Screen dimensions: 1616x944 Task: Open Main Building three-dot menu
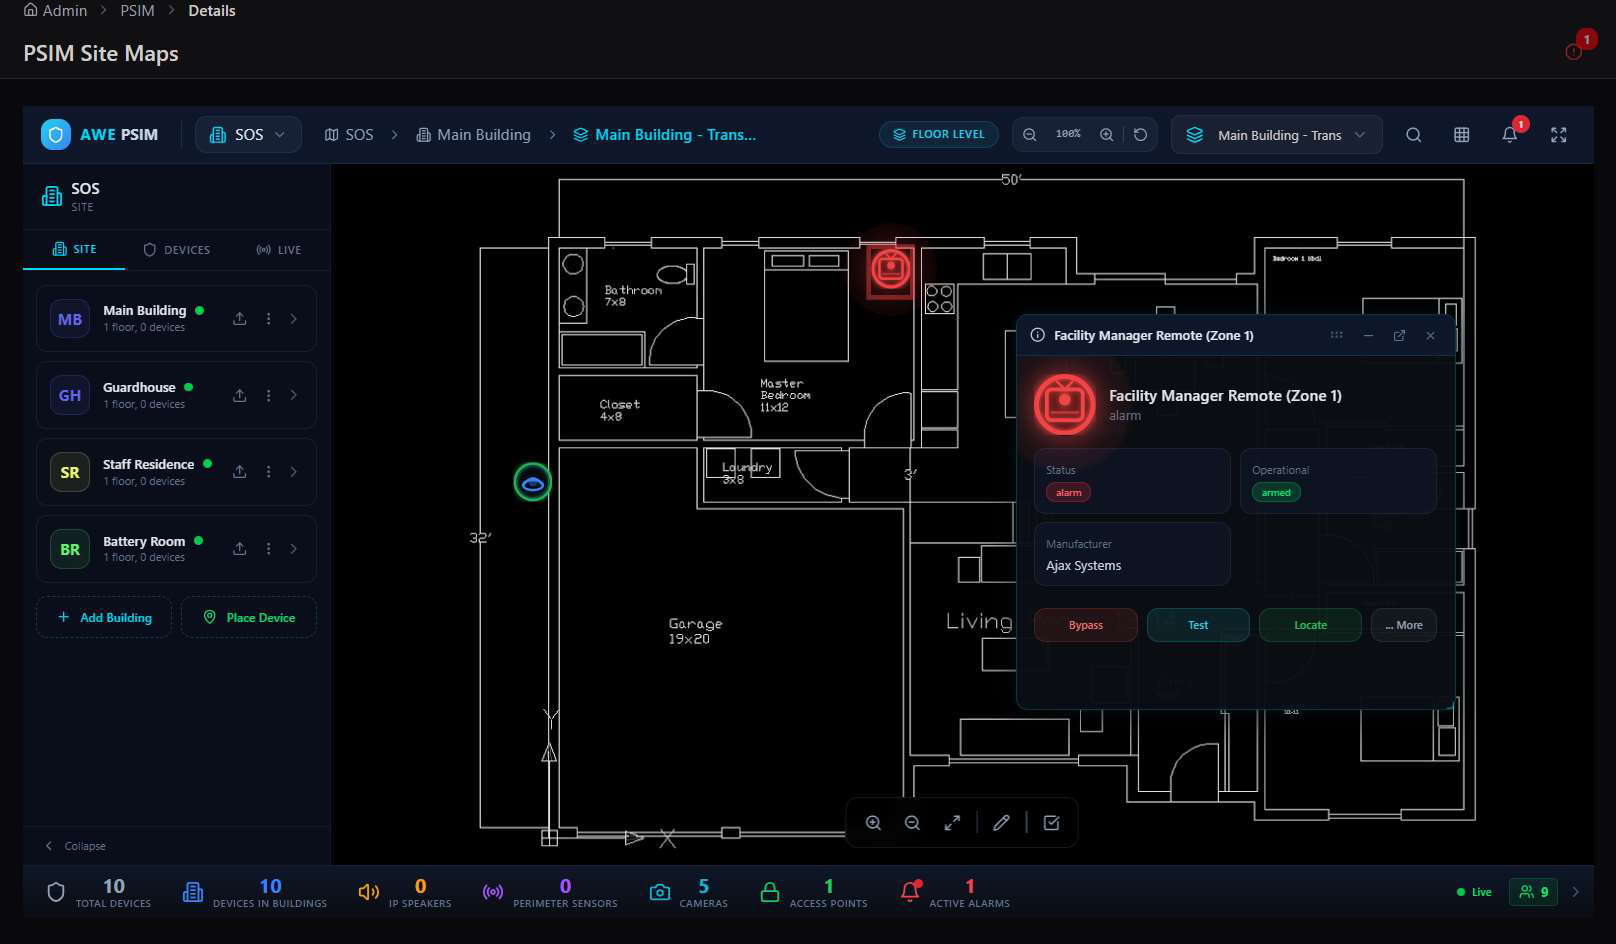point(268,318)
